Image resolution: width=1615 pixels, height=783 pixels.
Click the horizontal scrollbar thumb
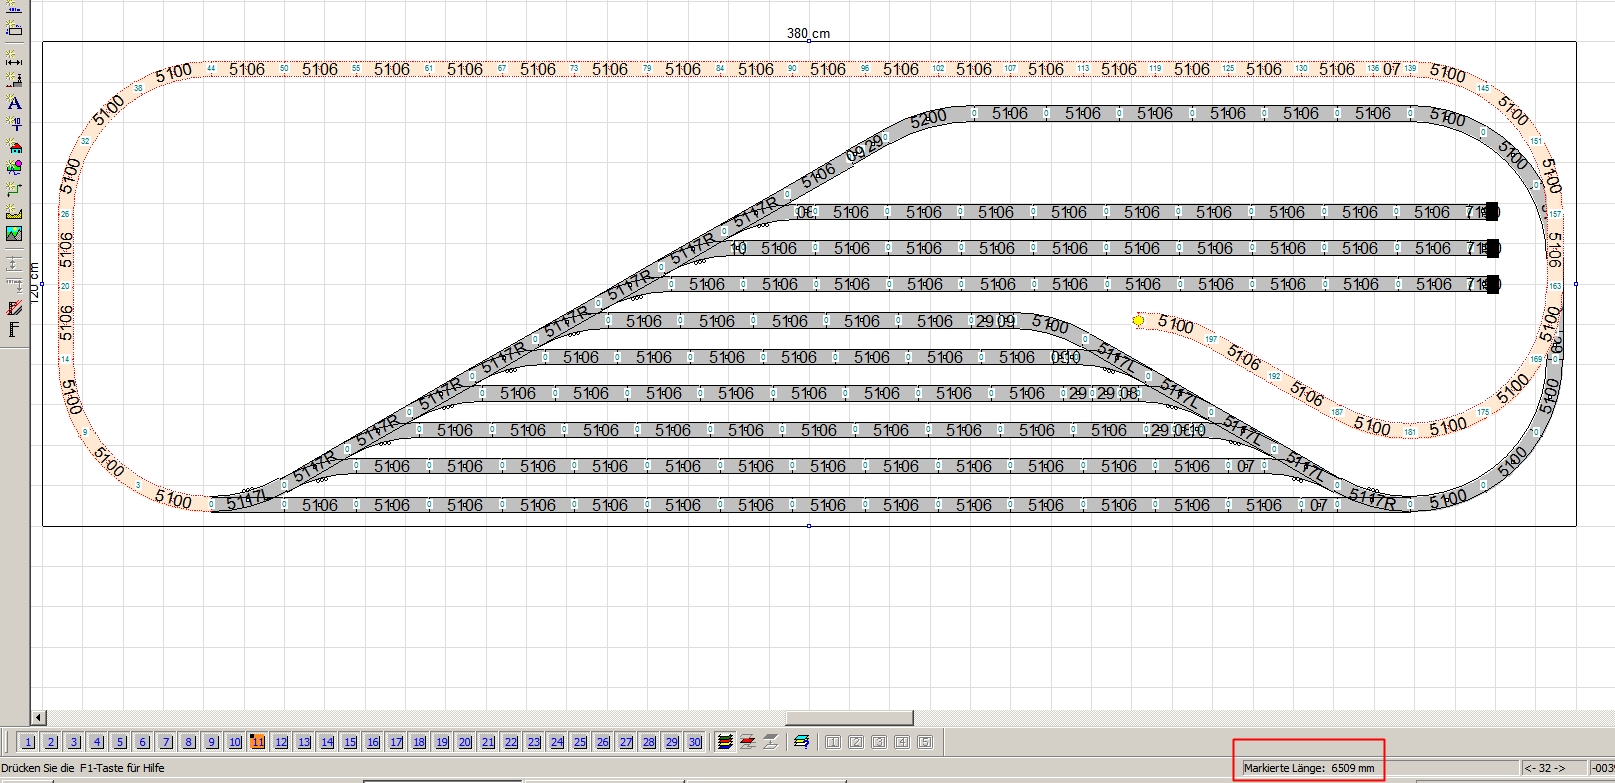point(849,718)
